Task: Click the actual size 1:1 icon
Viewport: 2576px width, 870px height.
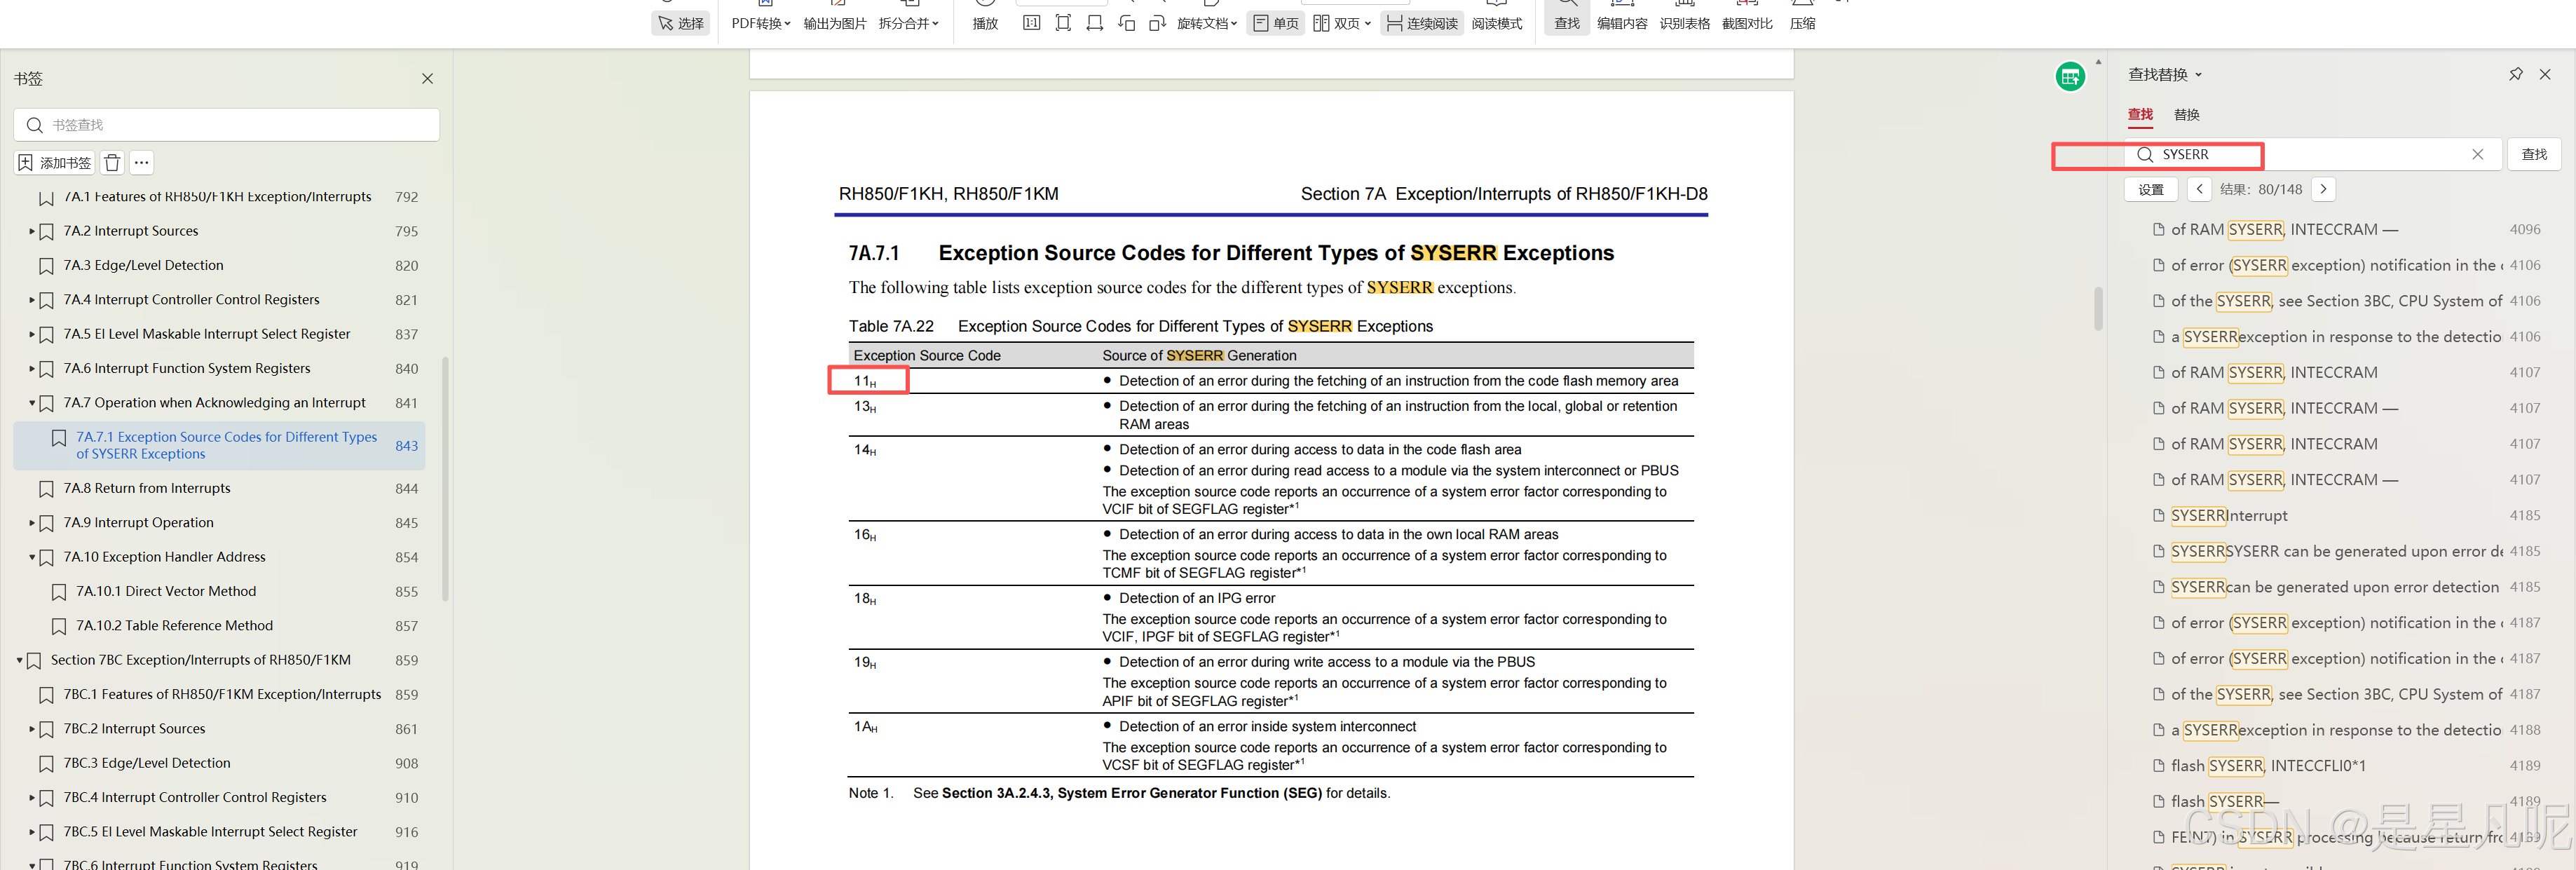Action: point(1031,23)
